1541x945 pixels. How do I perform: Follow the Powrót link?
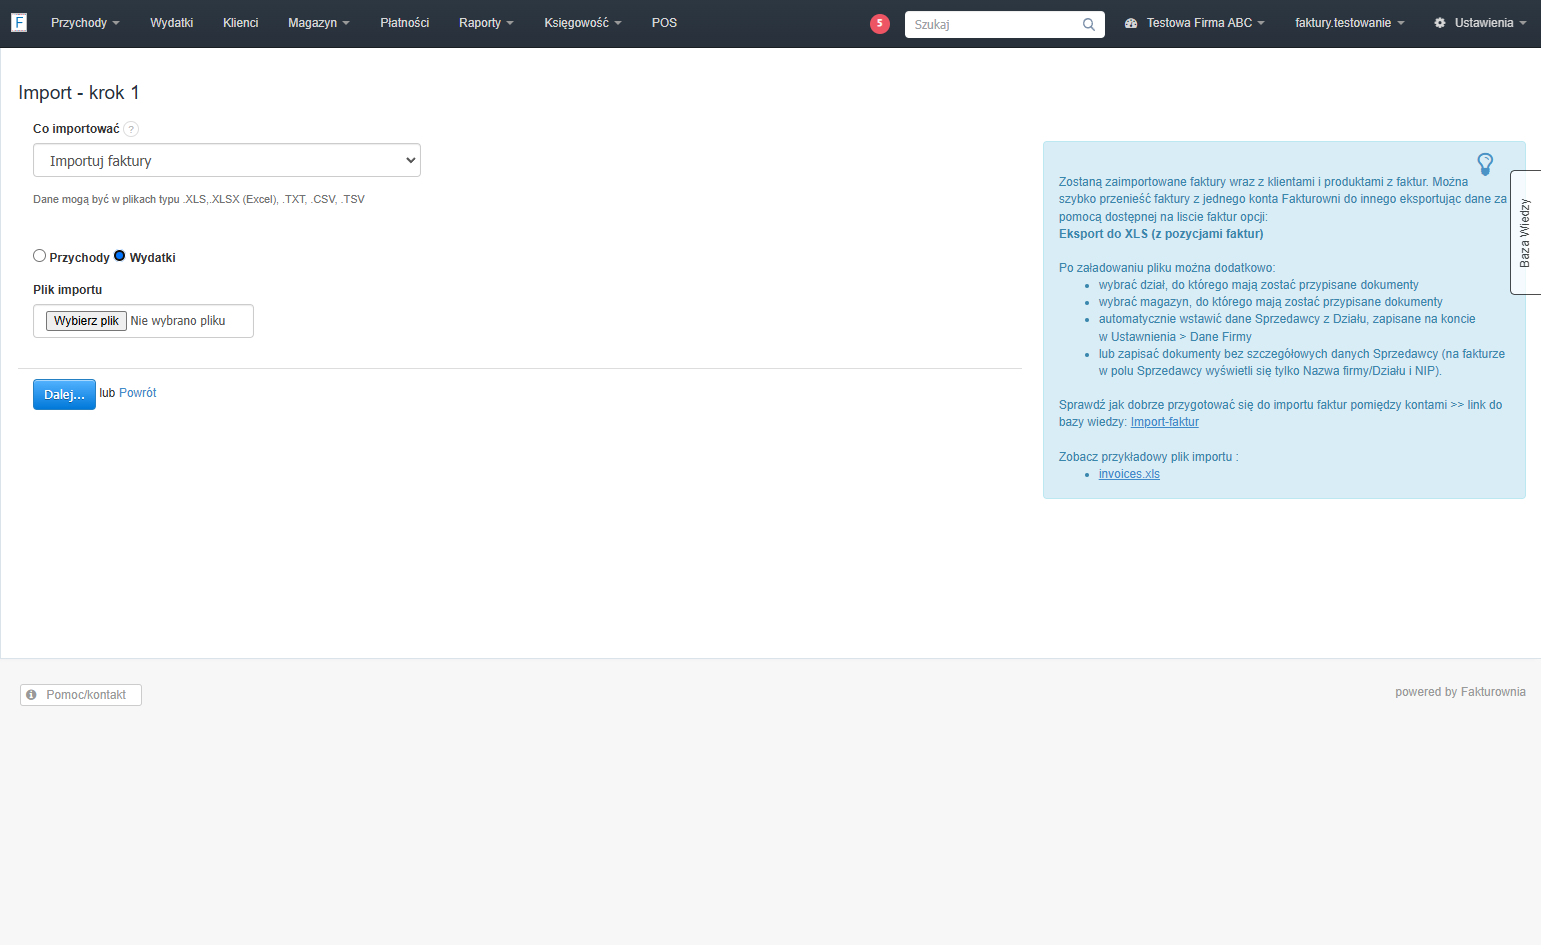coord(138,393)
